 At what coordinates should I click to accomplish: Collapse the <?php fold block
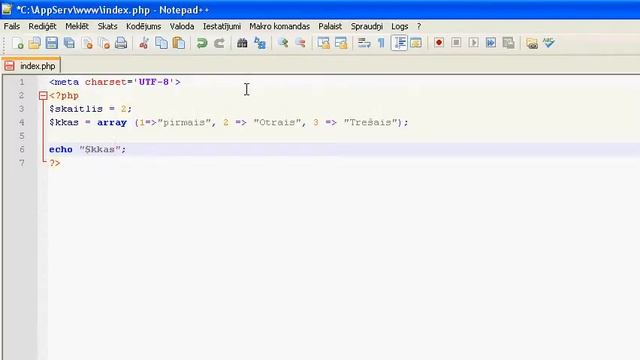click(x=43, y=96)
